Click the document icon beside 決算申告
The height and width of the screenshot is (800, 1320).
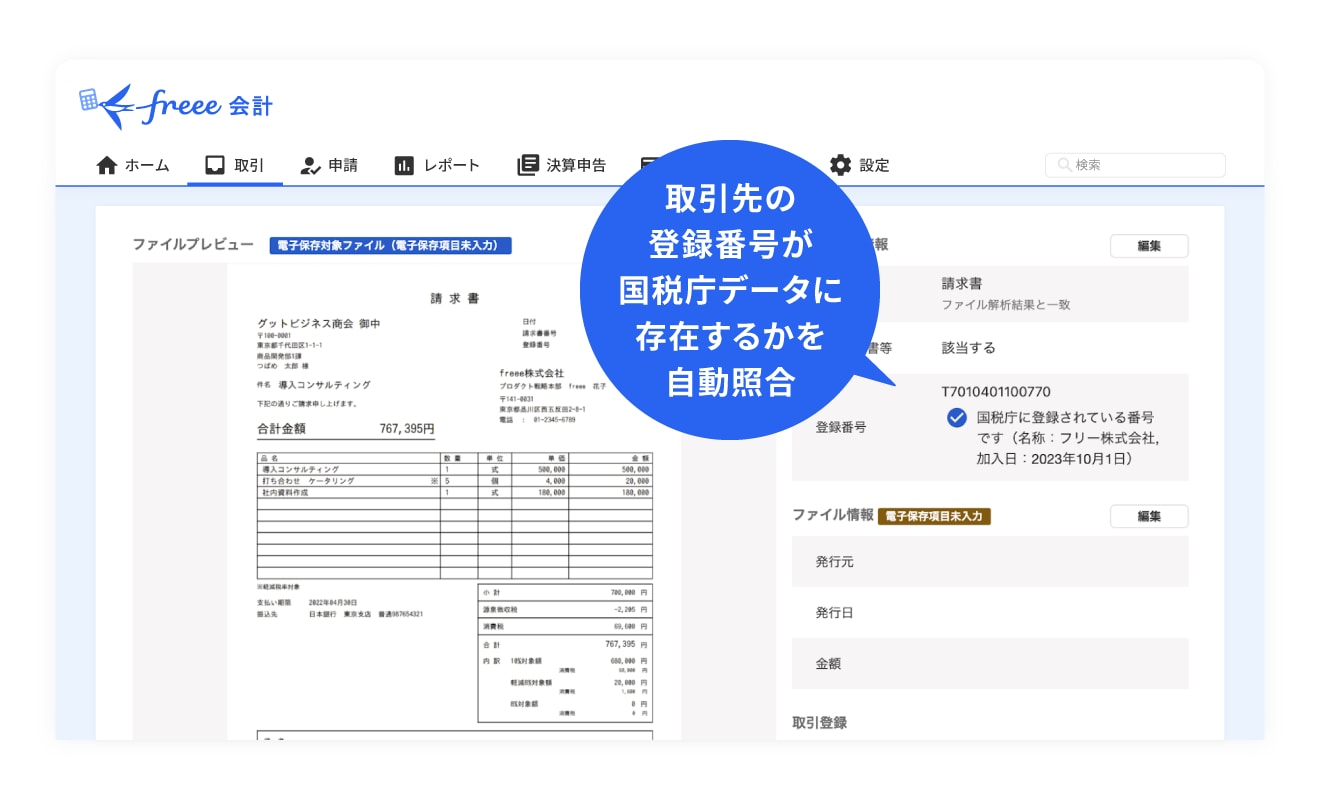pos(527,164)
